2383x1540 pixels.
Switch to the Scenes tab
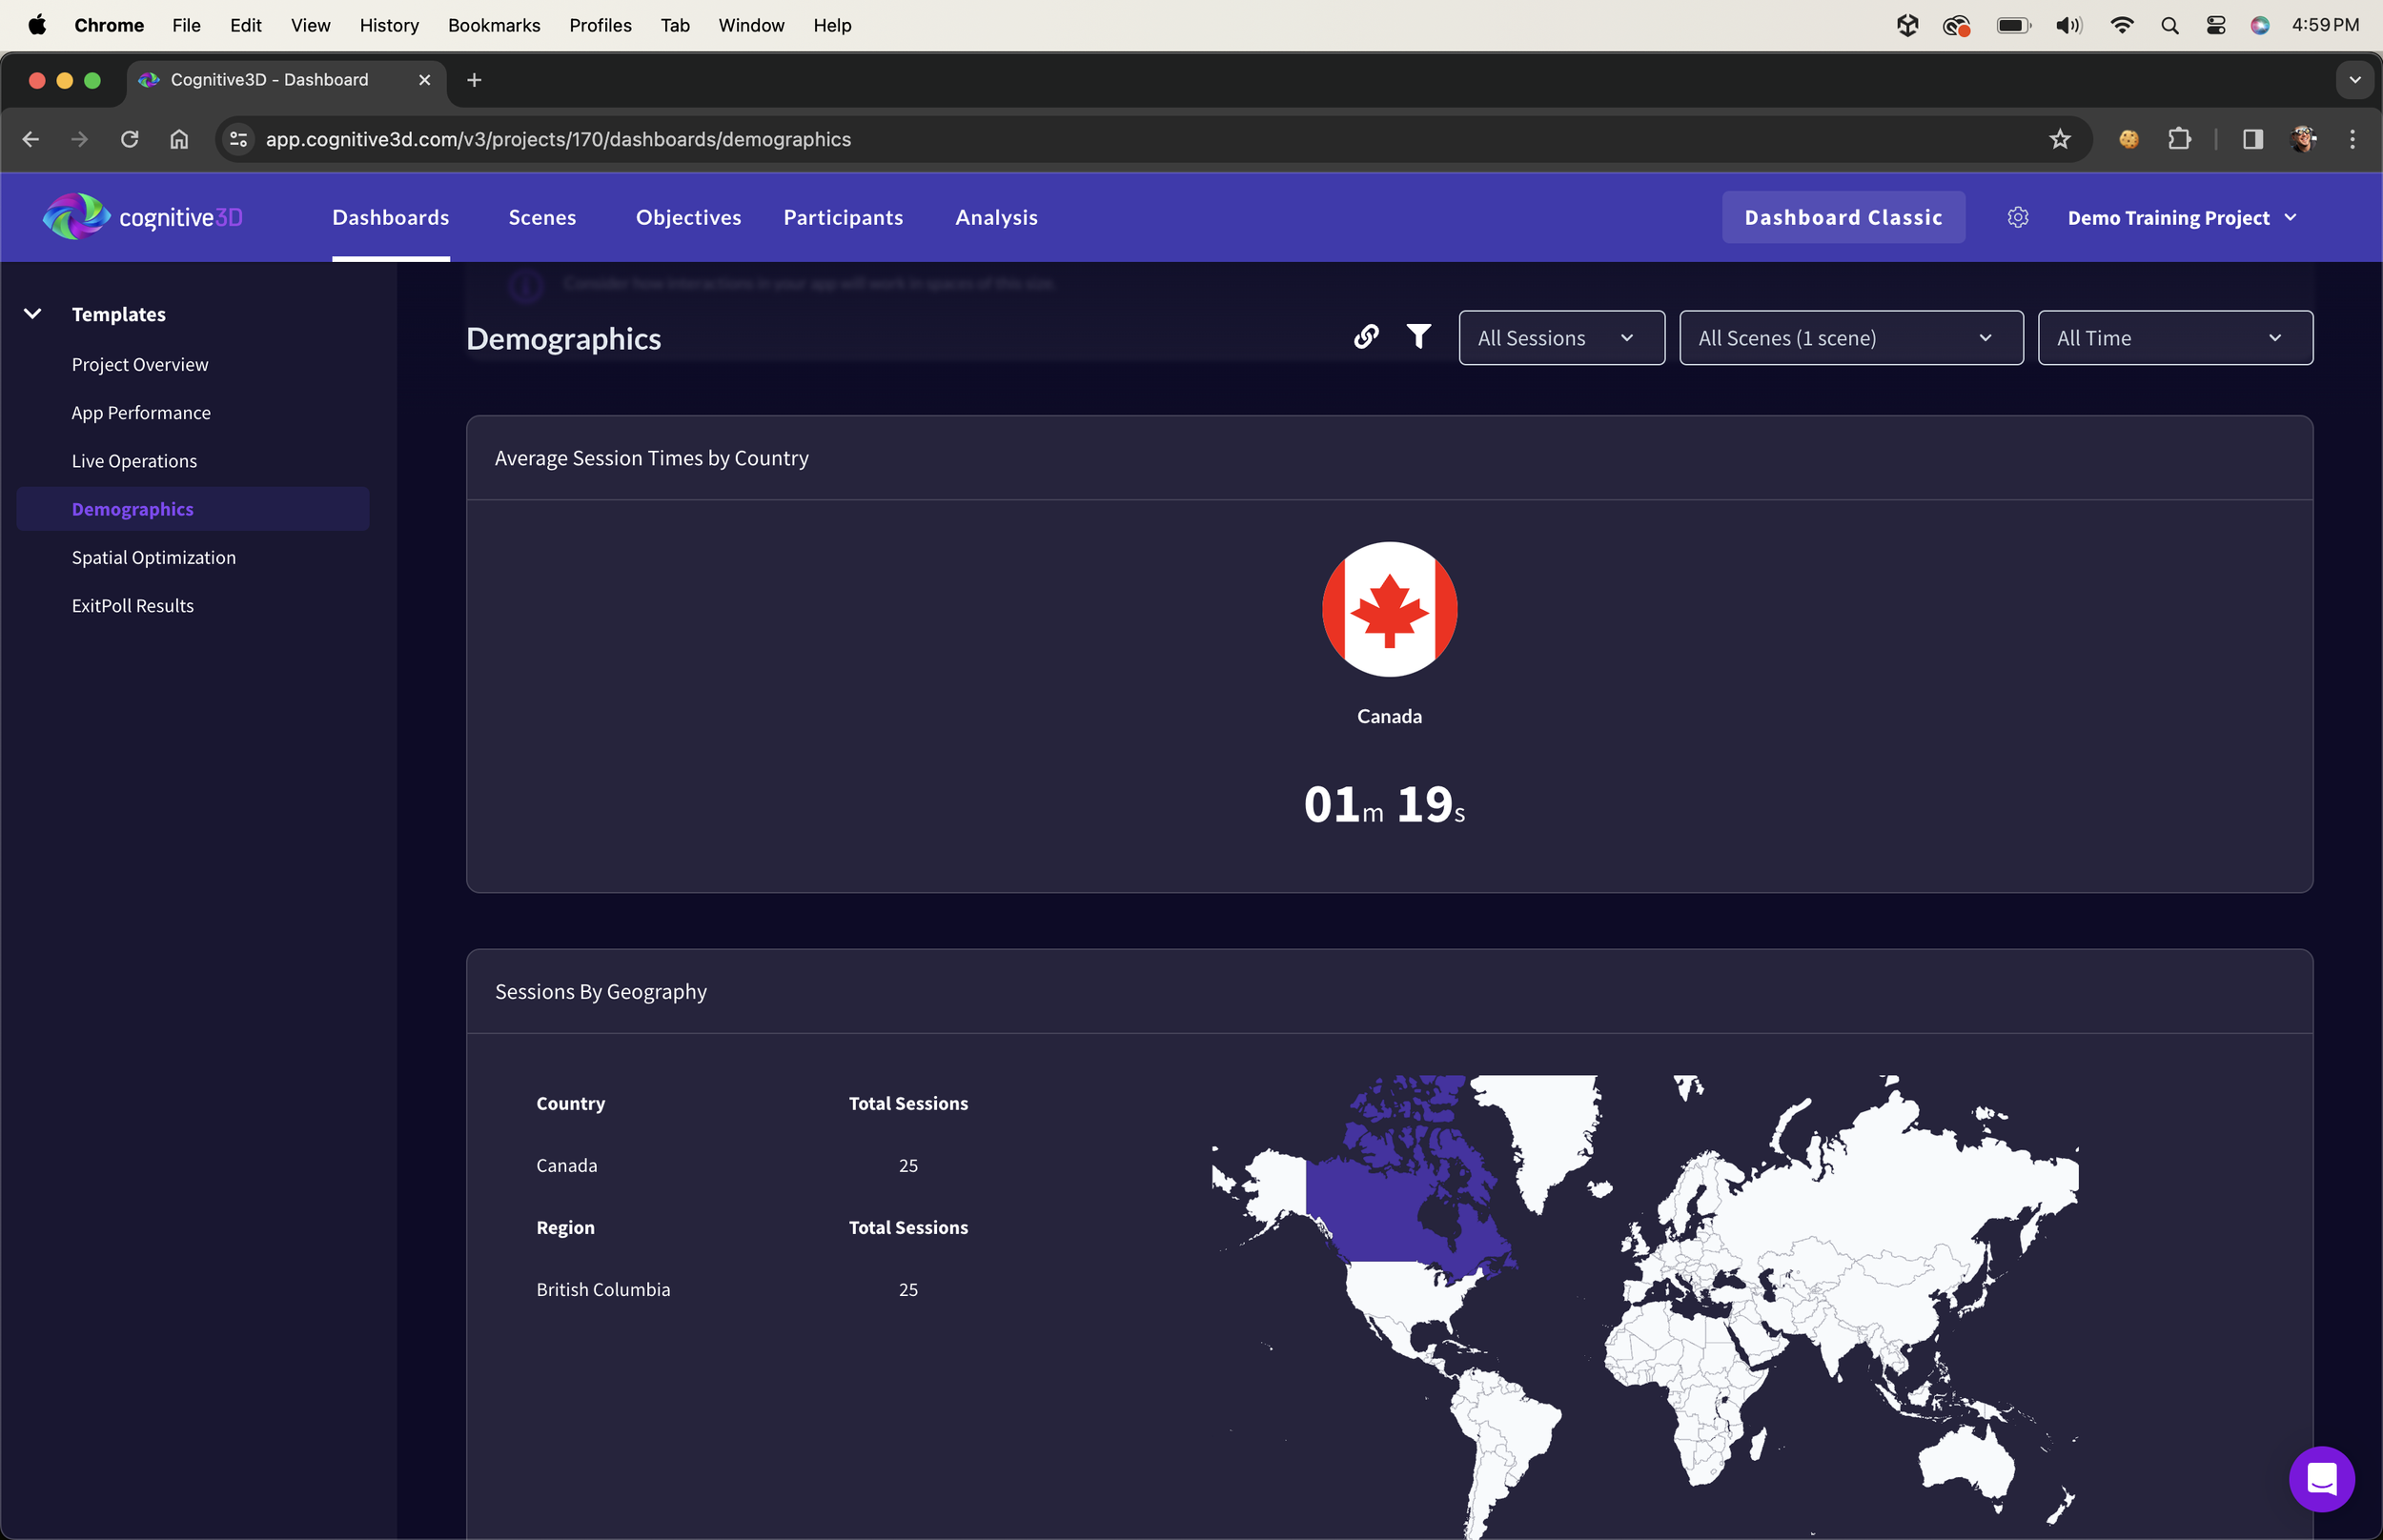(542, 217)
